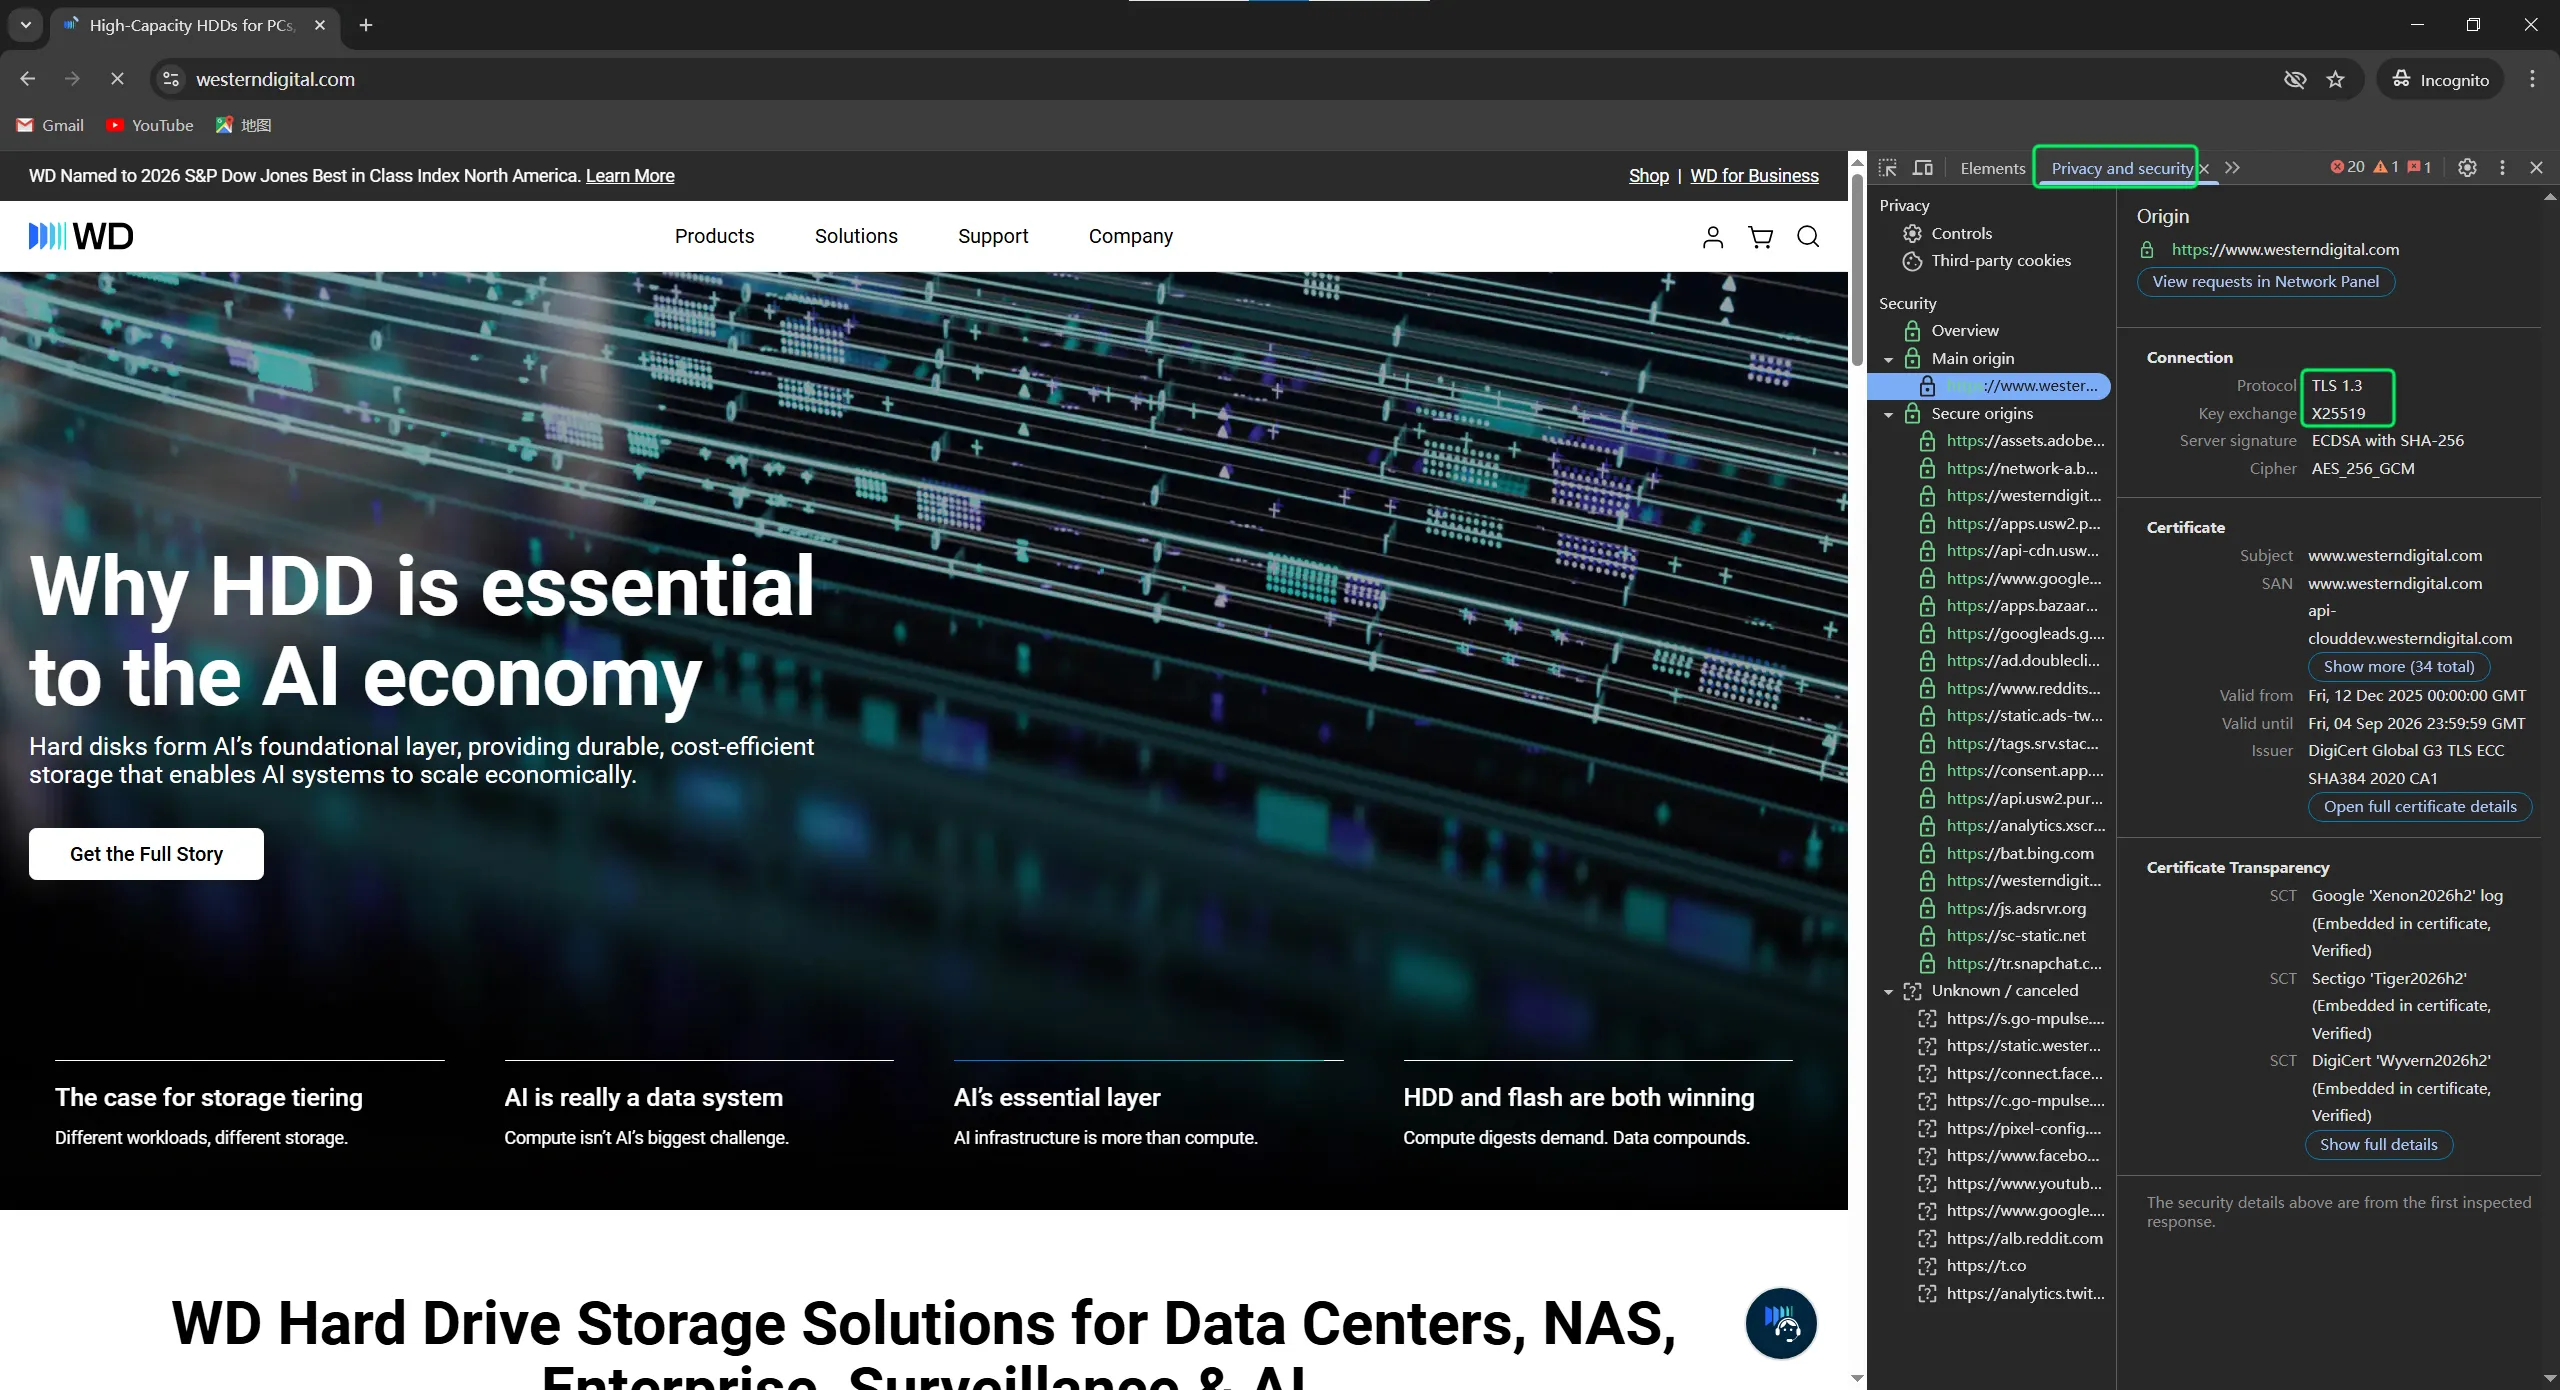This screenshot has height=1390, width=2560.
Task: Collapse the Secure origins tree node
Action: coord(1888,414)
